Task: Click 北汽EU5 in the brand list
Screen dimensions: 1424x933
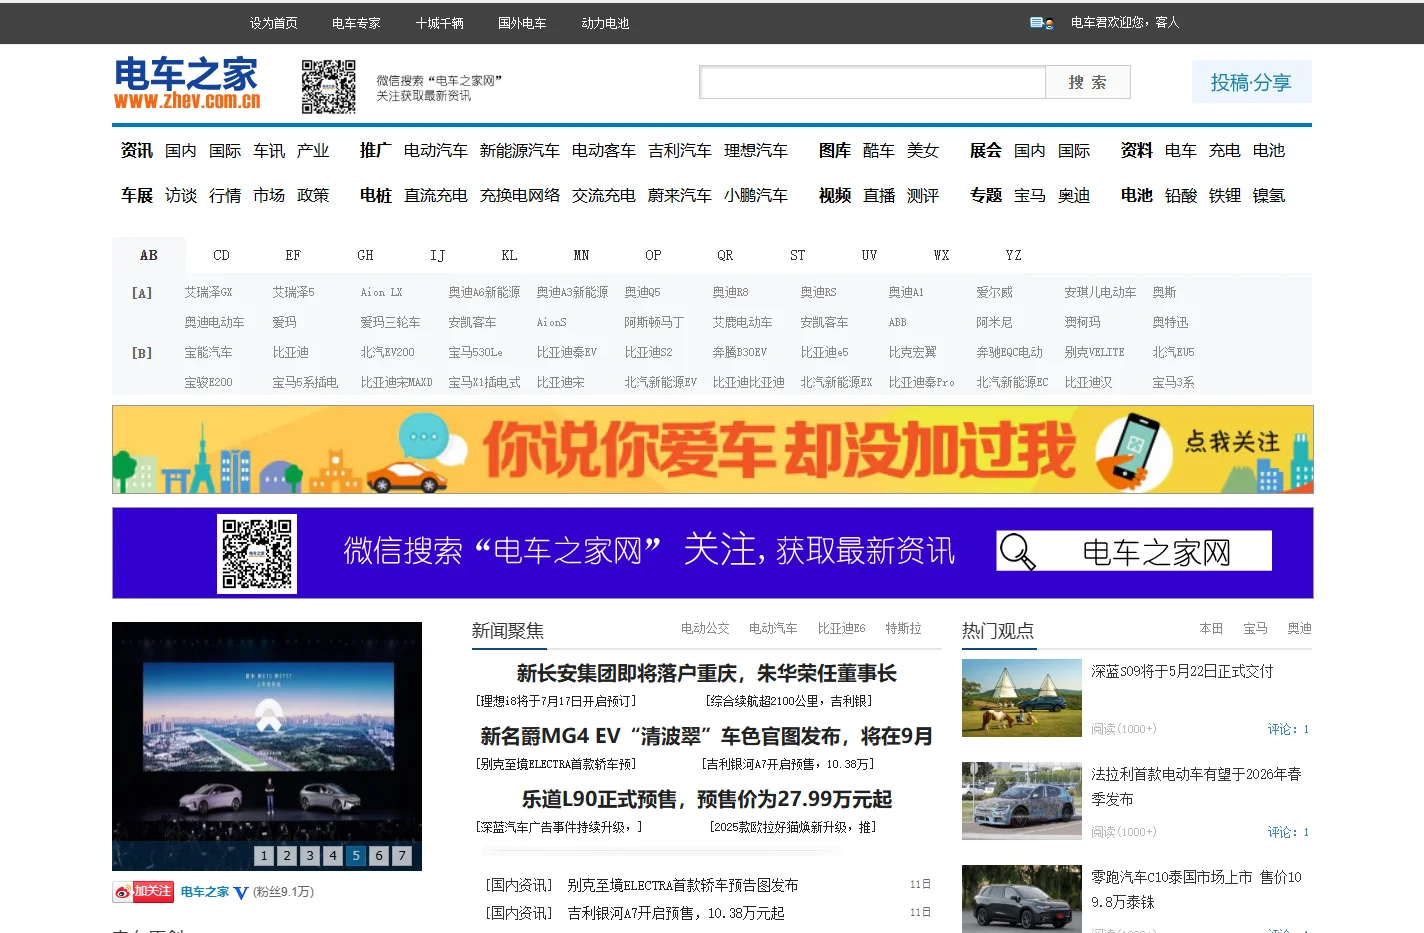Action: click(1173, 352)
